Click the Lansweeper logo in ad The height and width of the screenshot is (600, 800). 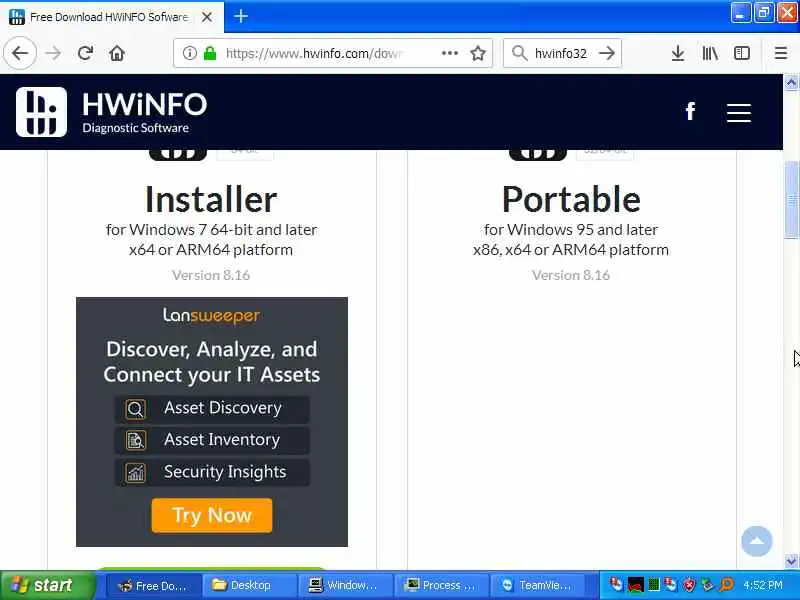(x=211, y=316)
